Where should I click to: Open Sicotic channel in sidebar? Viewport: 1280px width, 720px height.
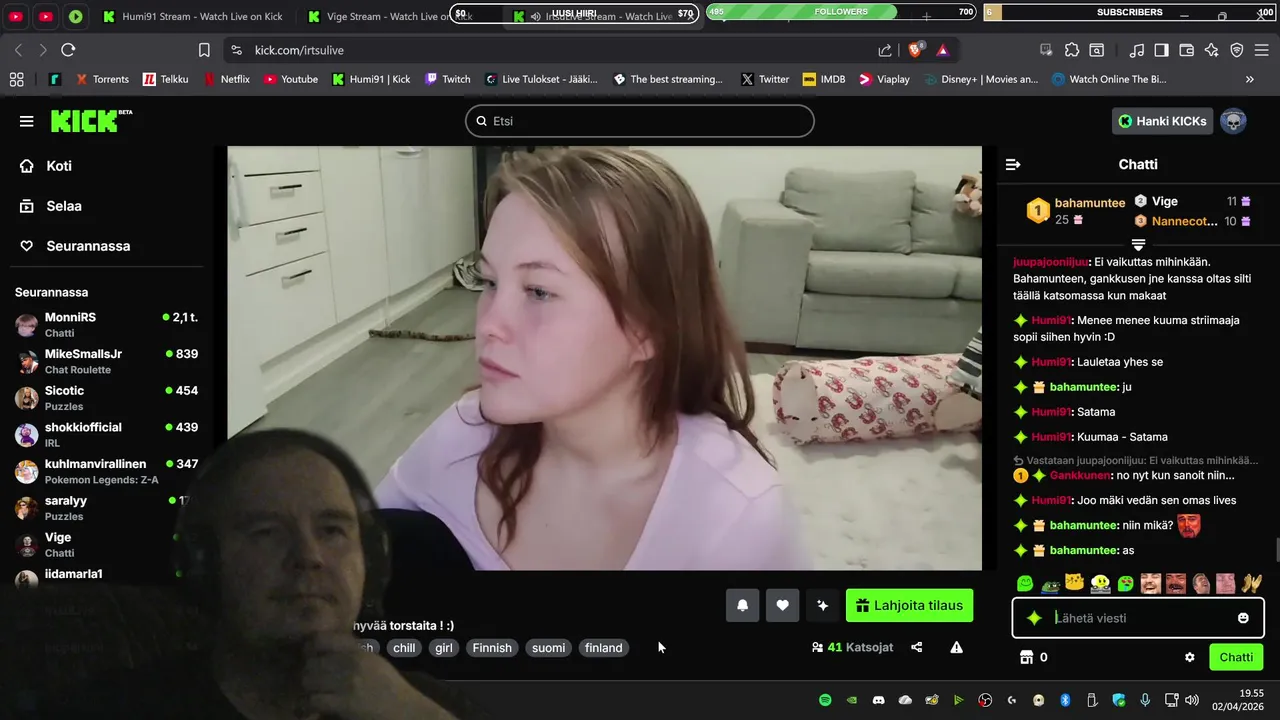point(106,398)
